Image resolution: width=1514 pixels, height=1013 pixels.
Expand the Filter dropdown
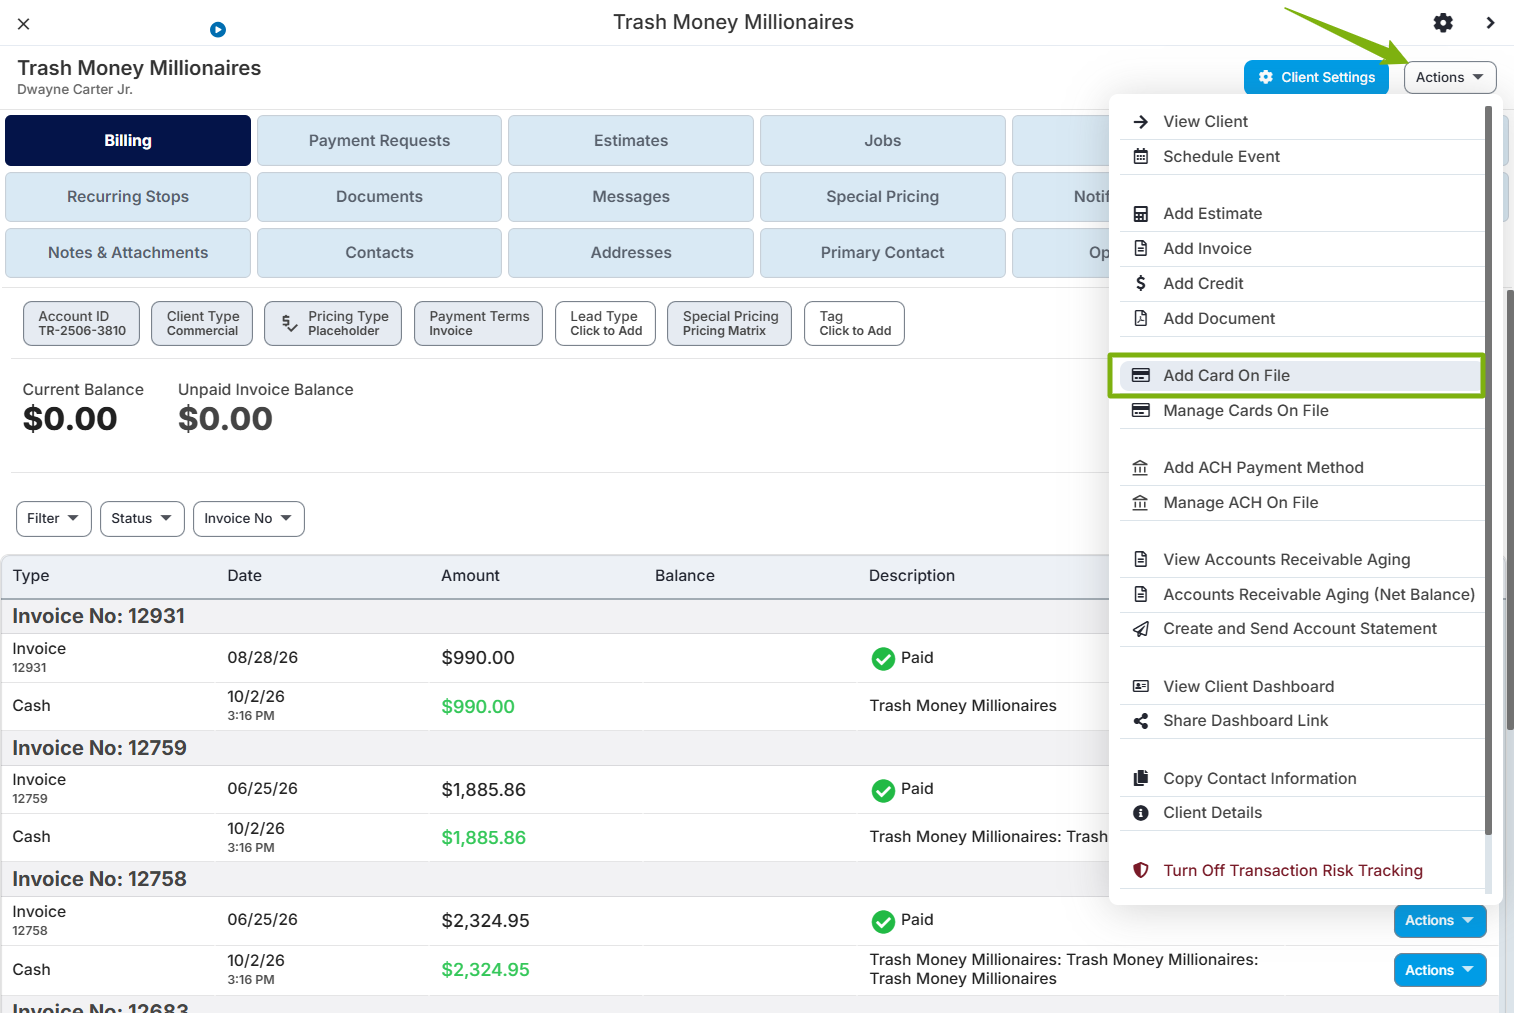tap(54, 519)
